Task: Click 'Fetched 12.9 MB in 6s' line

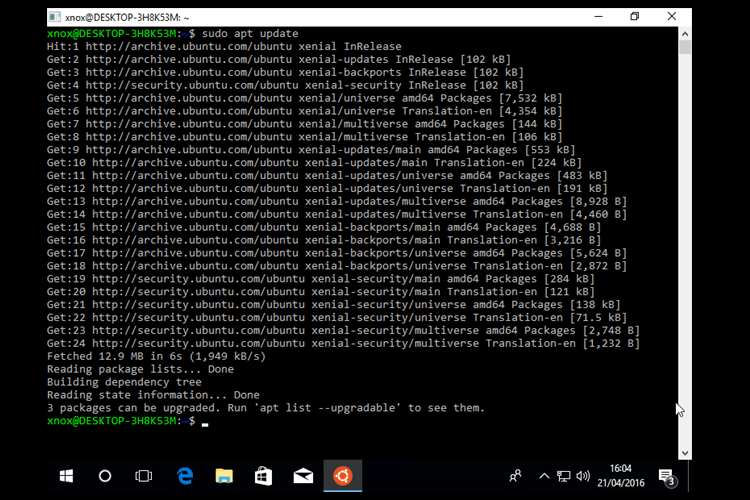Action: [156, 356]
